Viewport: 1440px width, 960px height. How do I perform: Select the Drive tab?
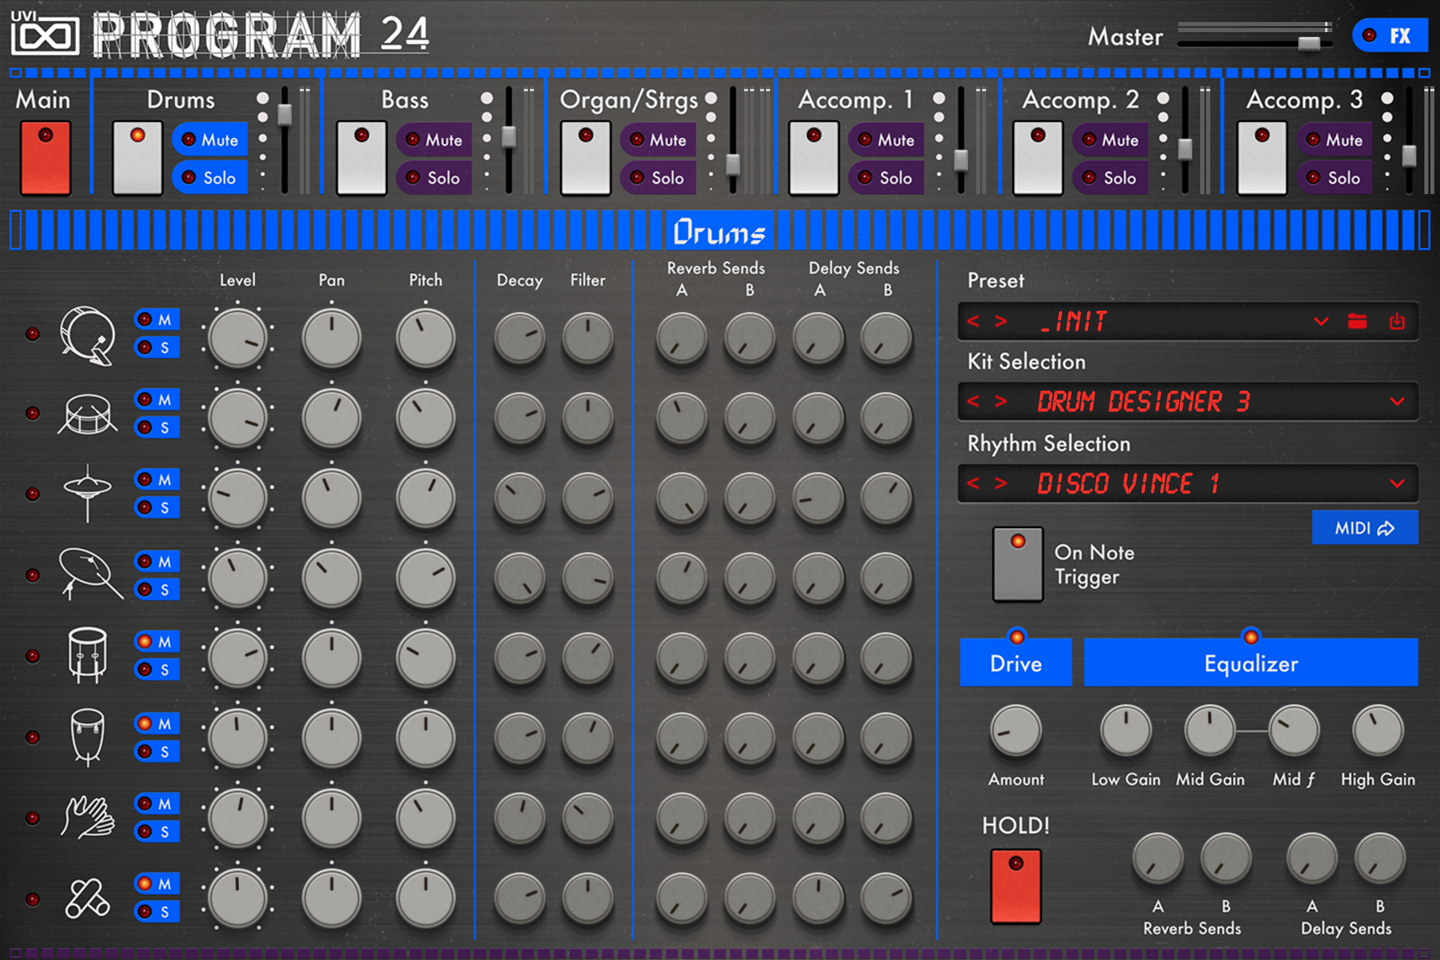point(1015,663)
